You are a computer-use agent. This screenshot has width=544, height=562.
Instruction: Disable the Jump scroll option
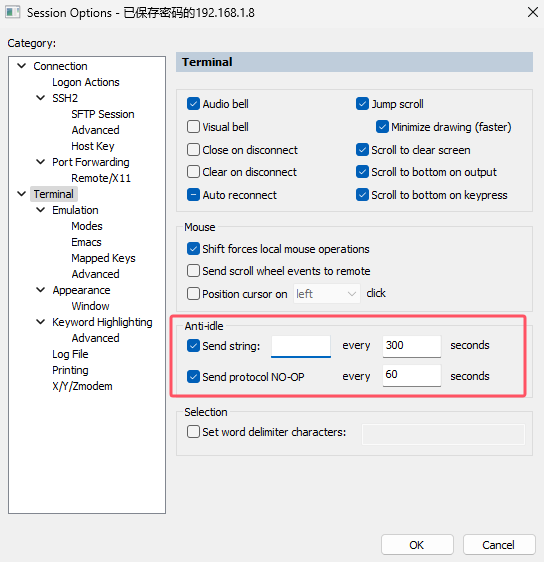click(362, 104)
